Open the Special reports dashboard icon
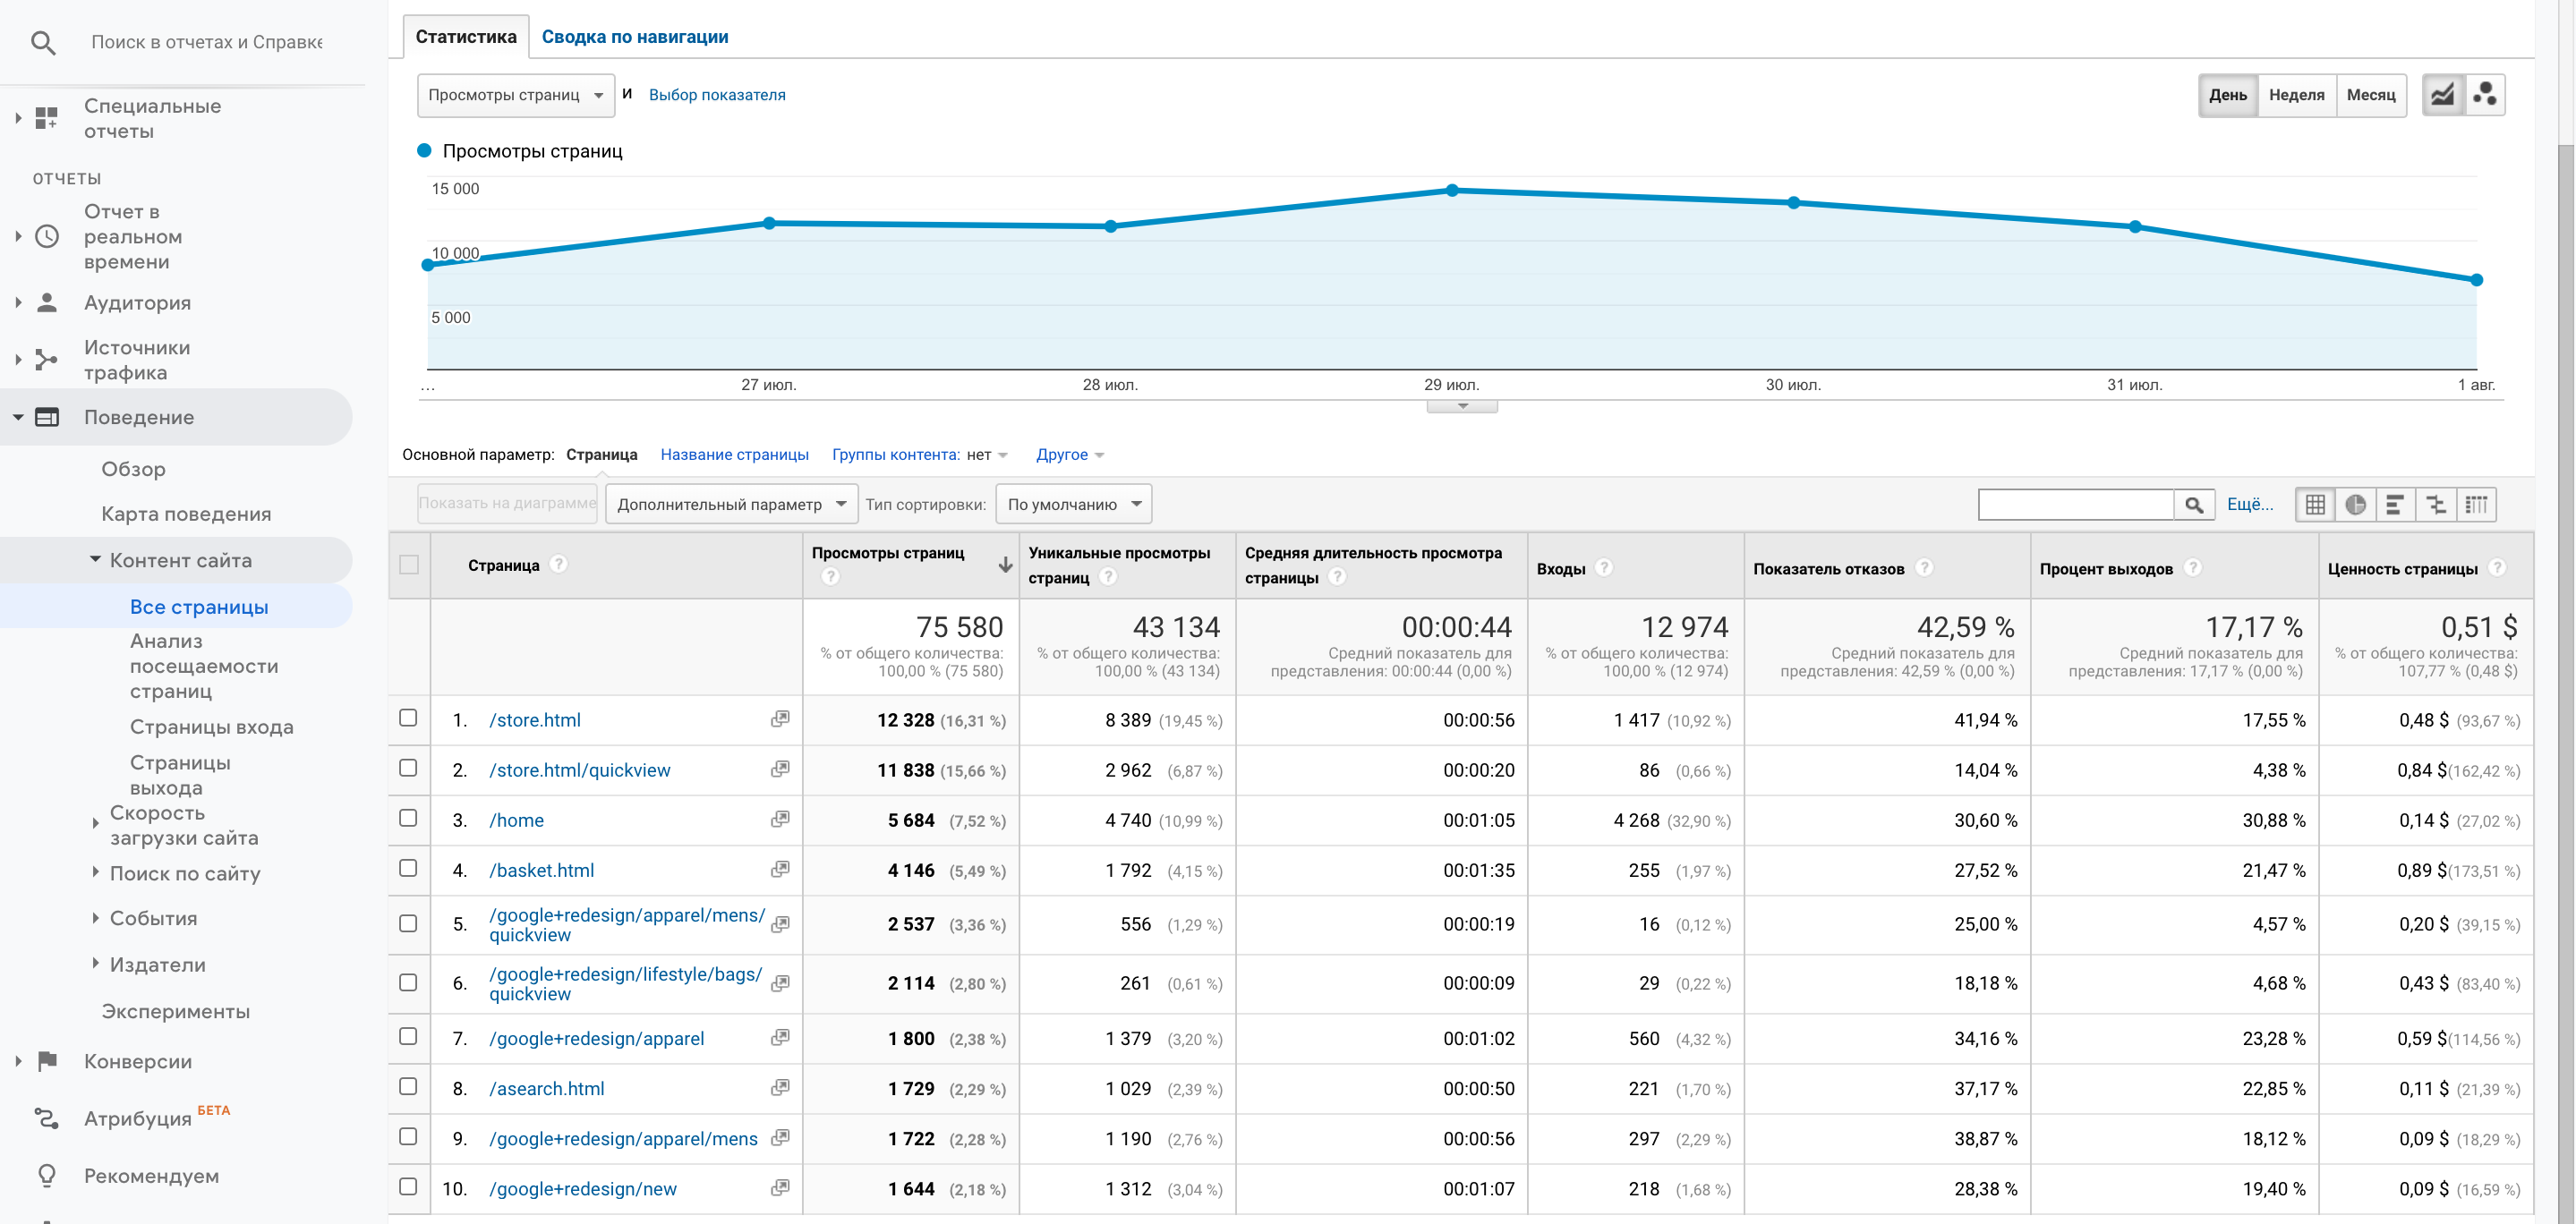The height and width of the screenshot is (1224, 2576). pos(46,118)
